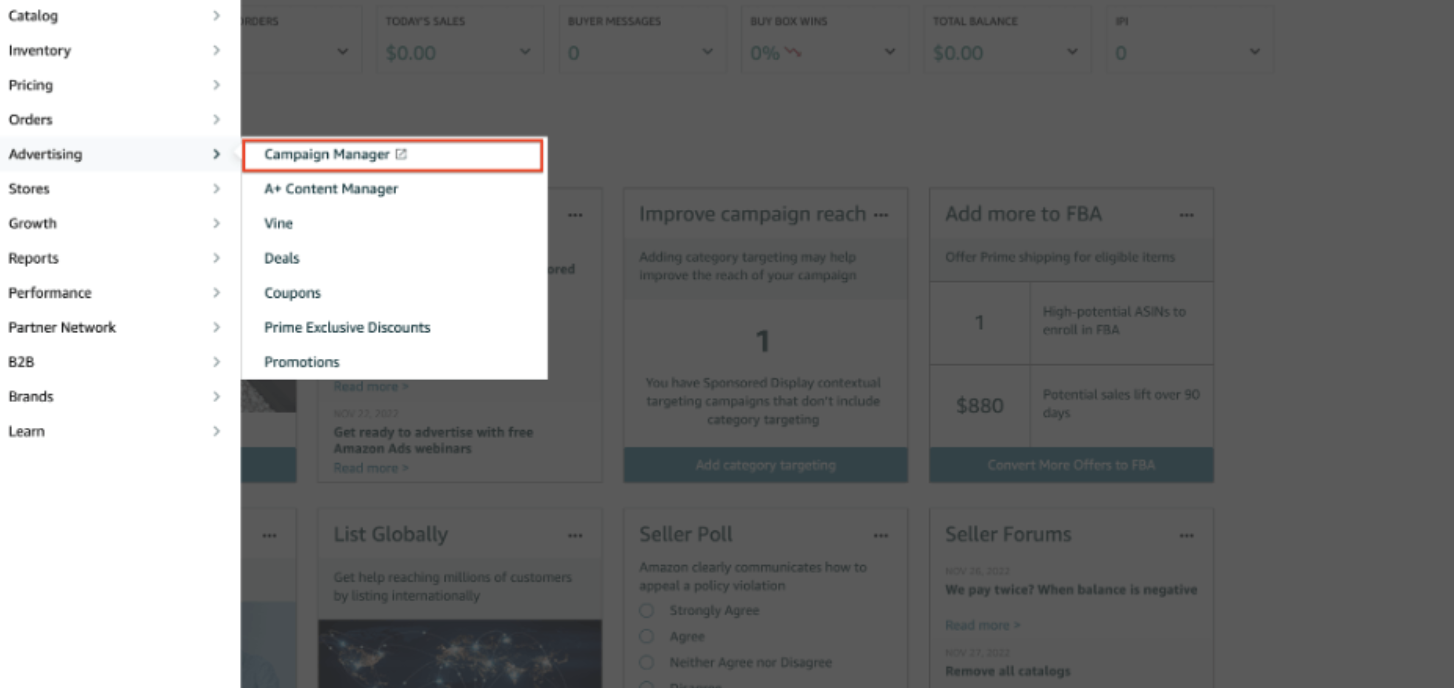Choose the Agree poll option
This screenshot has height=688, width=1454.
[646, 637]
